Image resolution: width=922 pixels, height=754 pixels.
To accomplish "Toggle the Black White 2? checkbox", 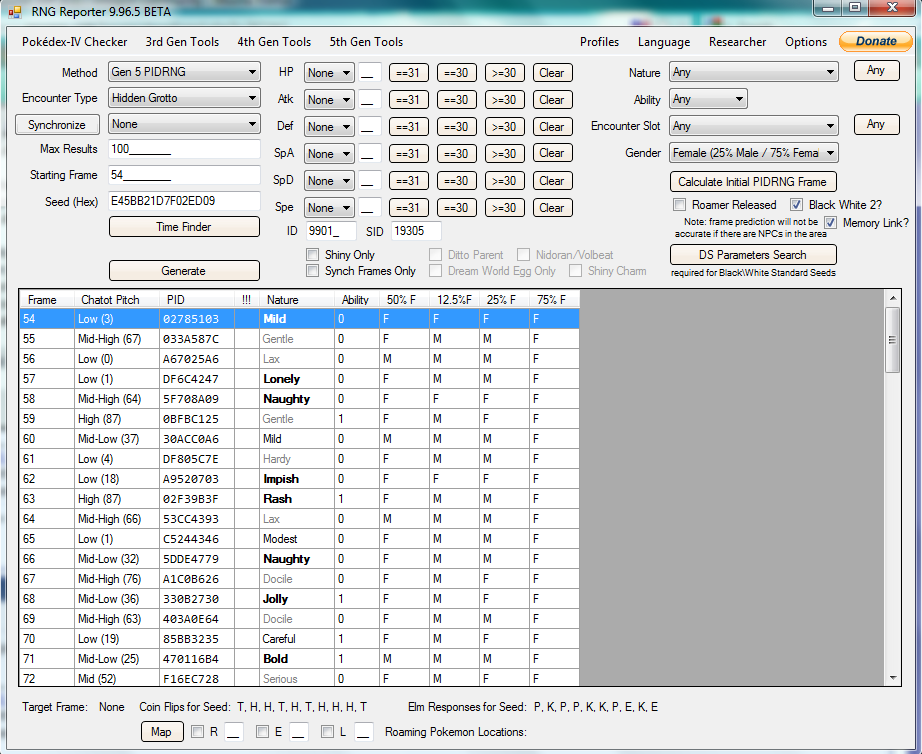I will point(796,205).
